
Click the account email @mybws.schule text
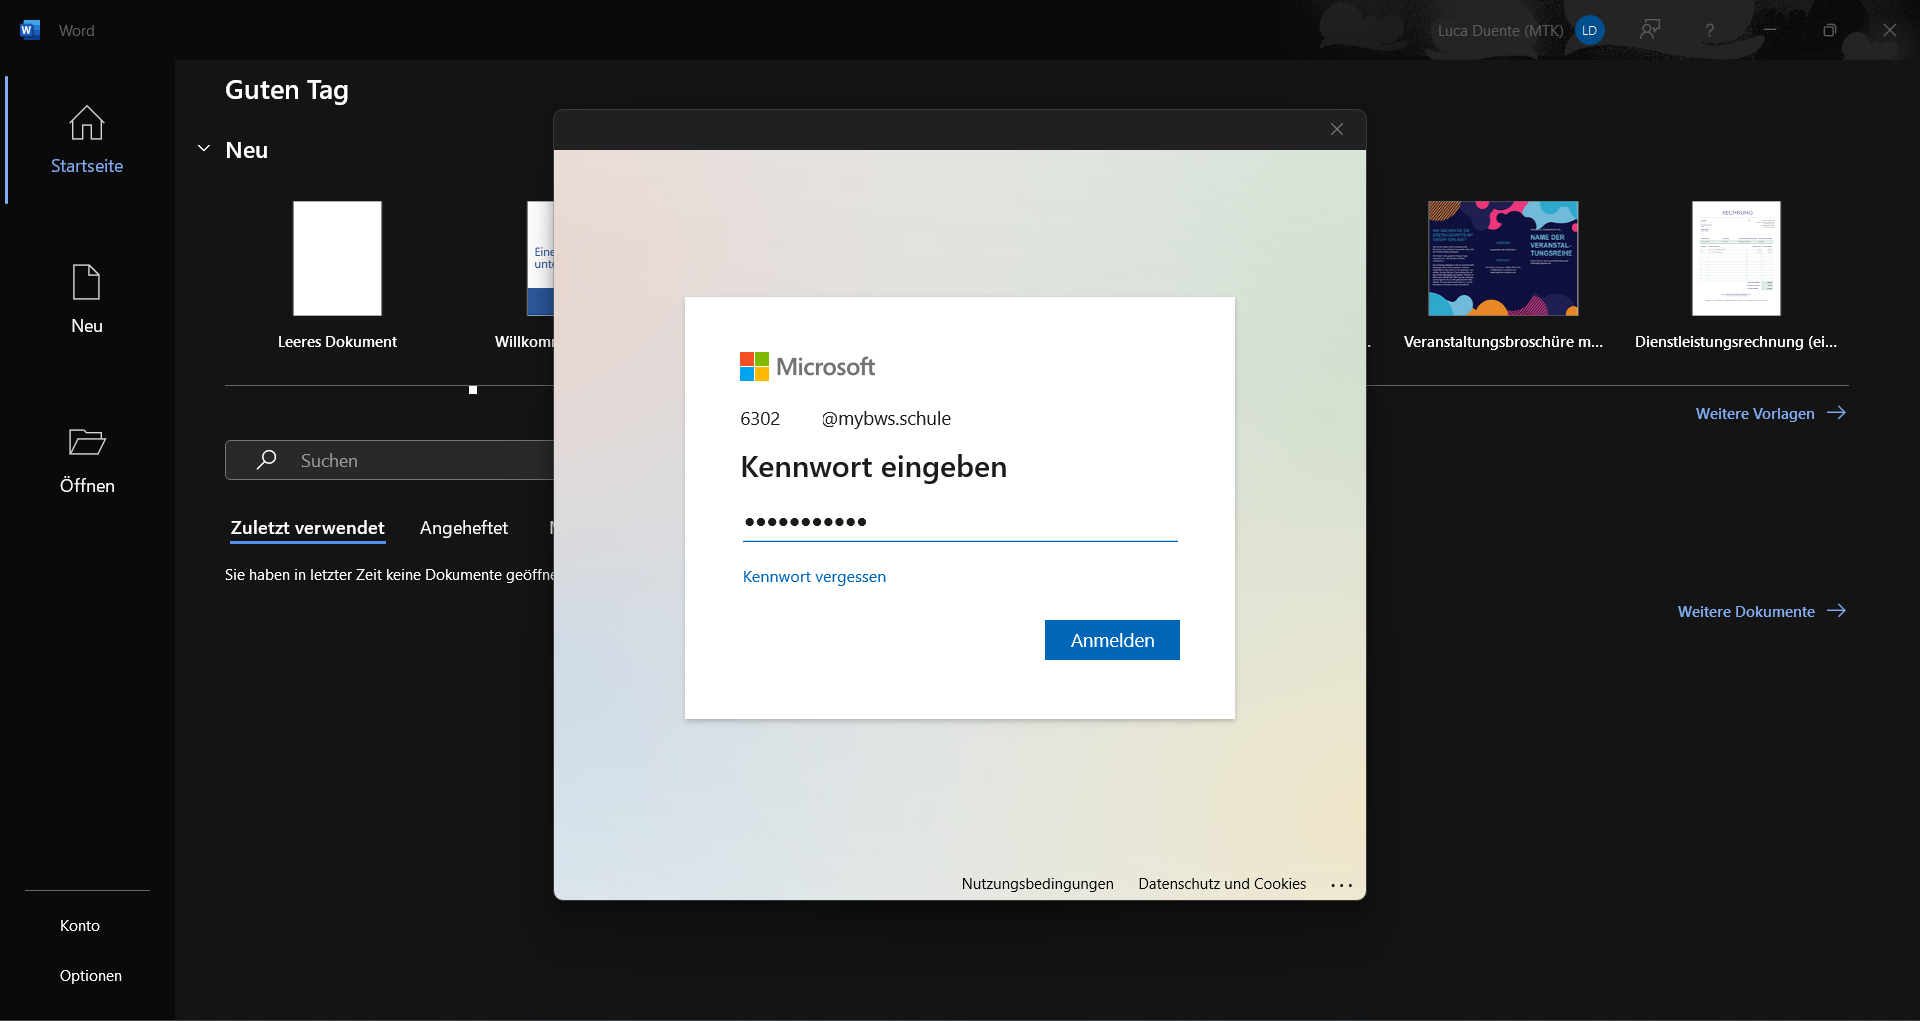pos(886,419)
